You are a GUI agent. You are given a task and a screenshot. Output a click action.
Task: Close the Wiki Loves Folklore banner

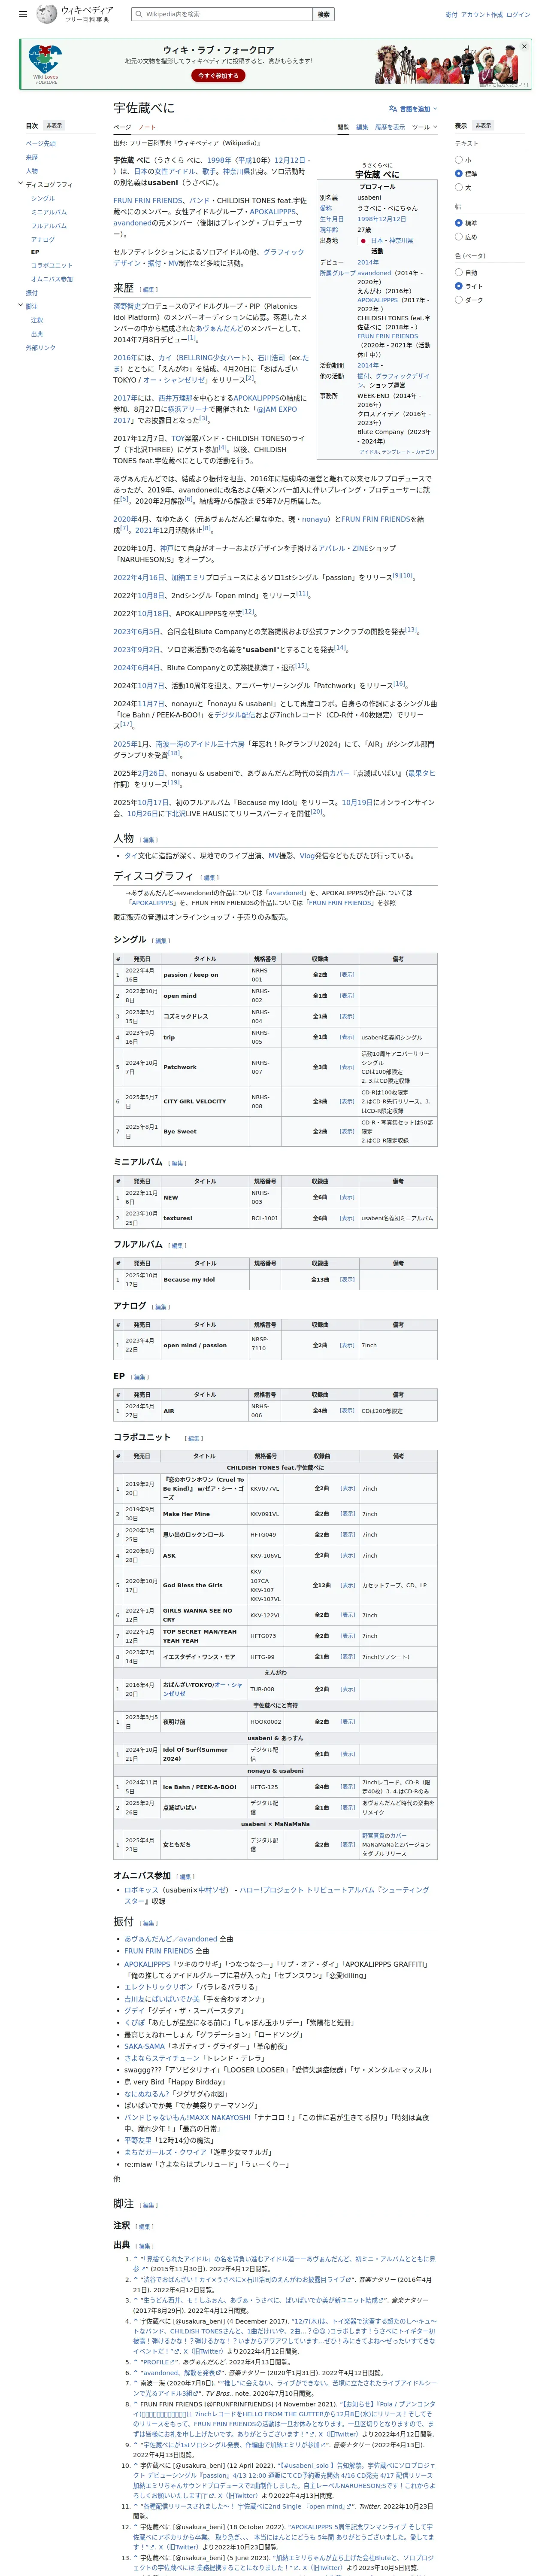tap(523, 46)
